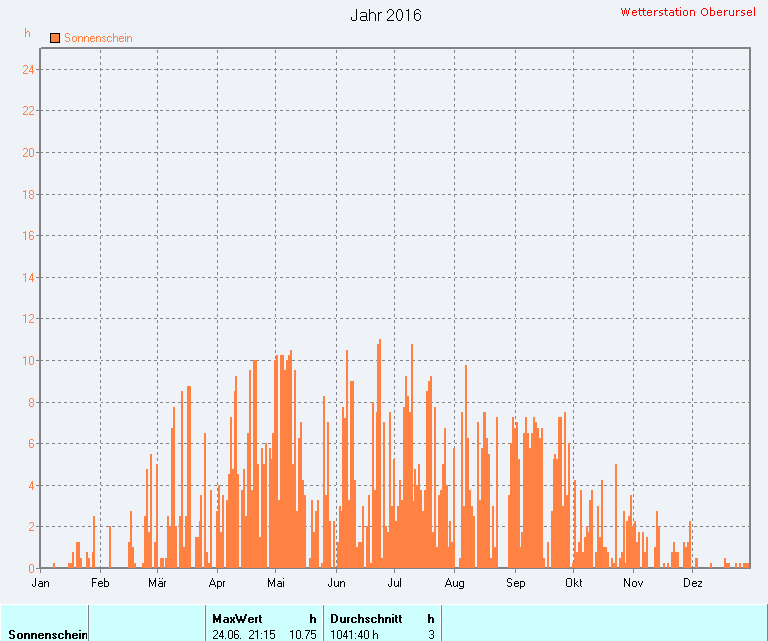768x641 pixels.
Task: Click the '24.06. 21:15' max date cell
Action: [x=244, y=635]
